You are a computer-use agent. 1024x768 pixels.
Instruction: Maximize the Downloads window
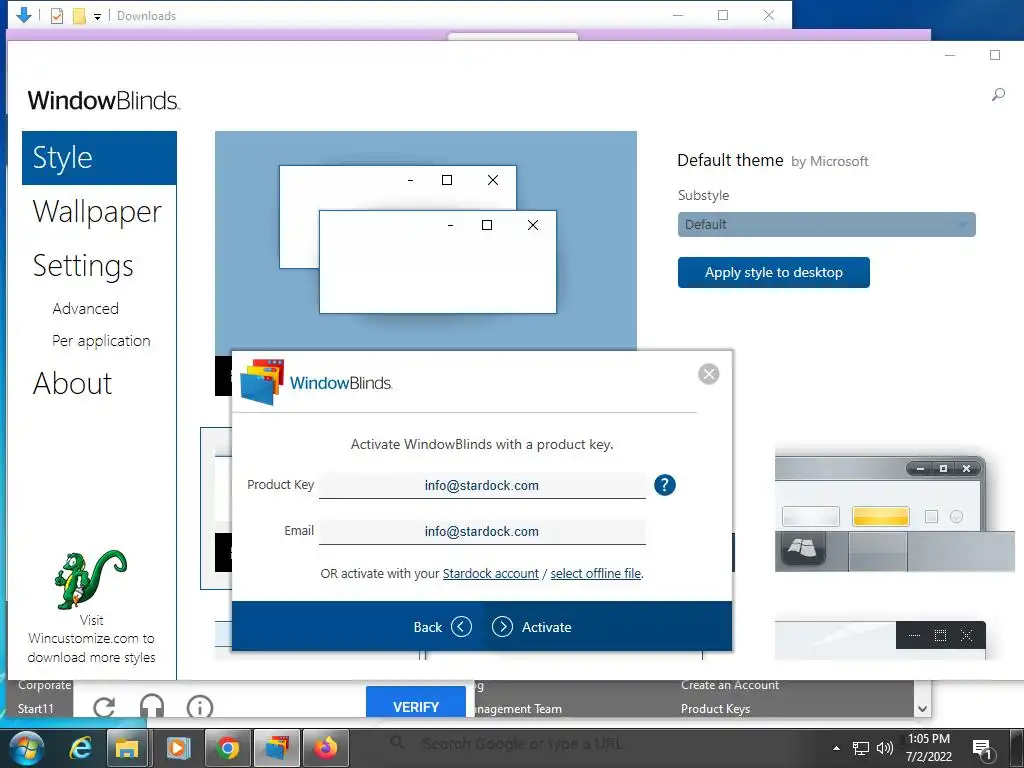(x=723, y=15)
